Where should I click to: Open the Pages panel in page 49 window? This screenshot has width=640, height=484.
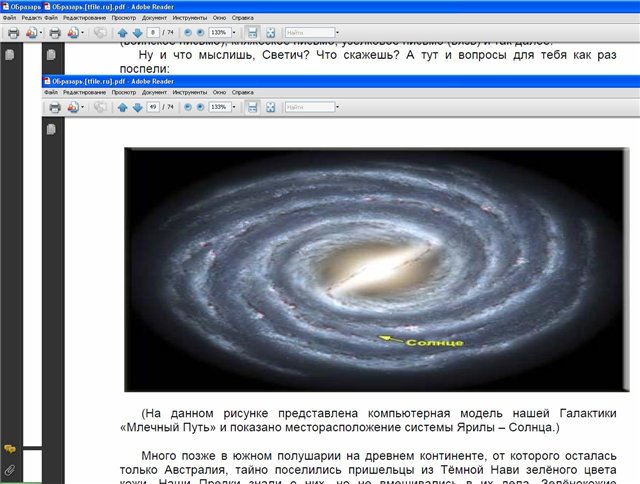[51, 129]
